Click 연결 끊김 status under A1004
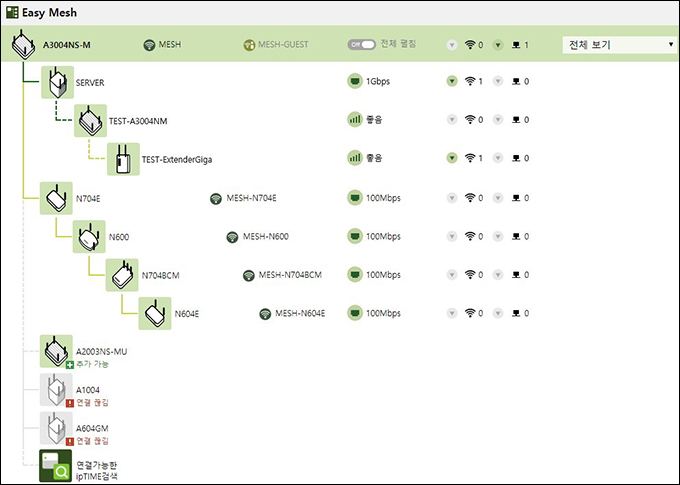This screenshot has height=485, width=680. click(92, 403)
